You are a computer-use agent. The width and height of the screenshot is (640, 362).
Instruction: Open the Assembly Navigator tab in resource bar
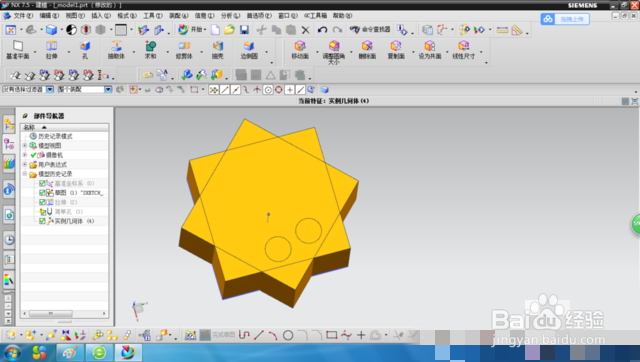click(x=9, y=124)
